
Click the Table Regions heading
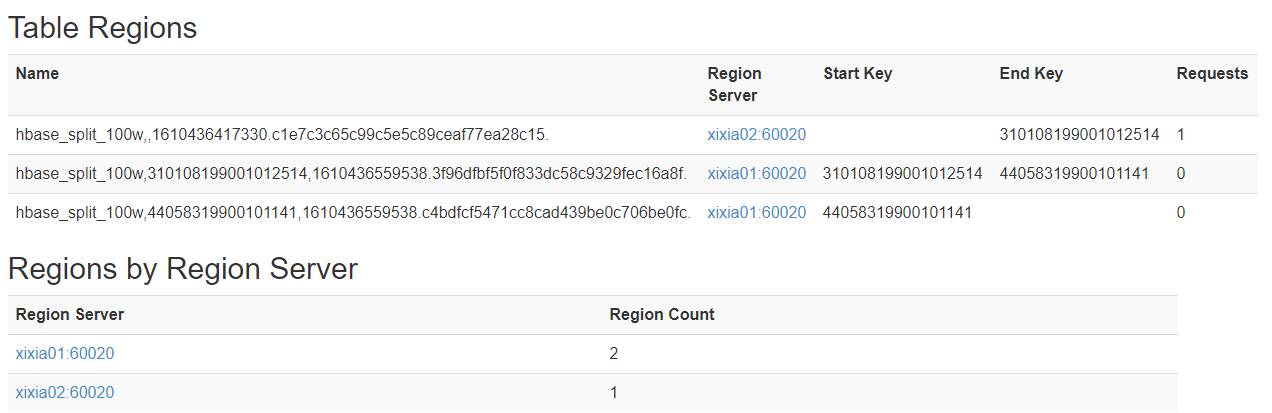(102, 28)
